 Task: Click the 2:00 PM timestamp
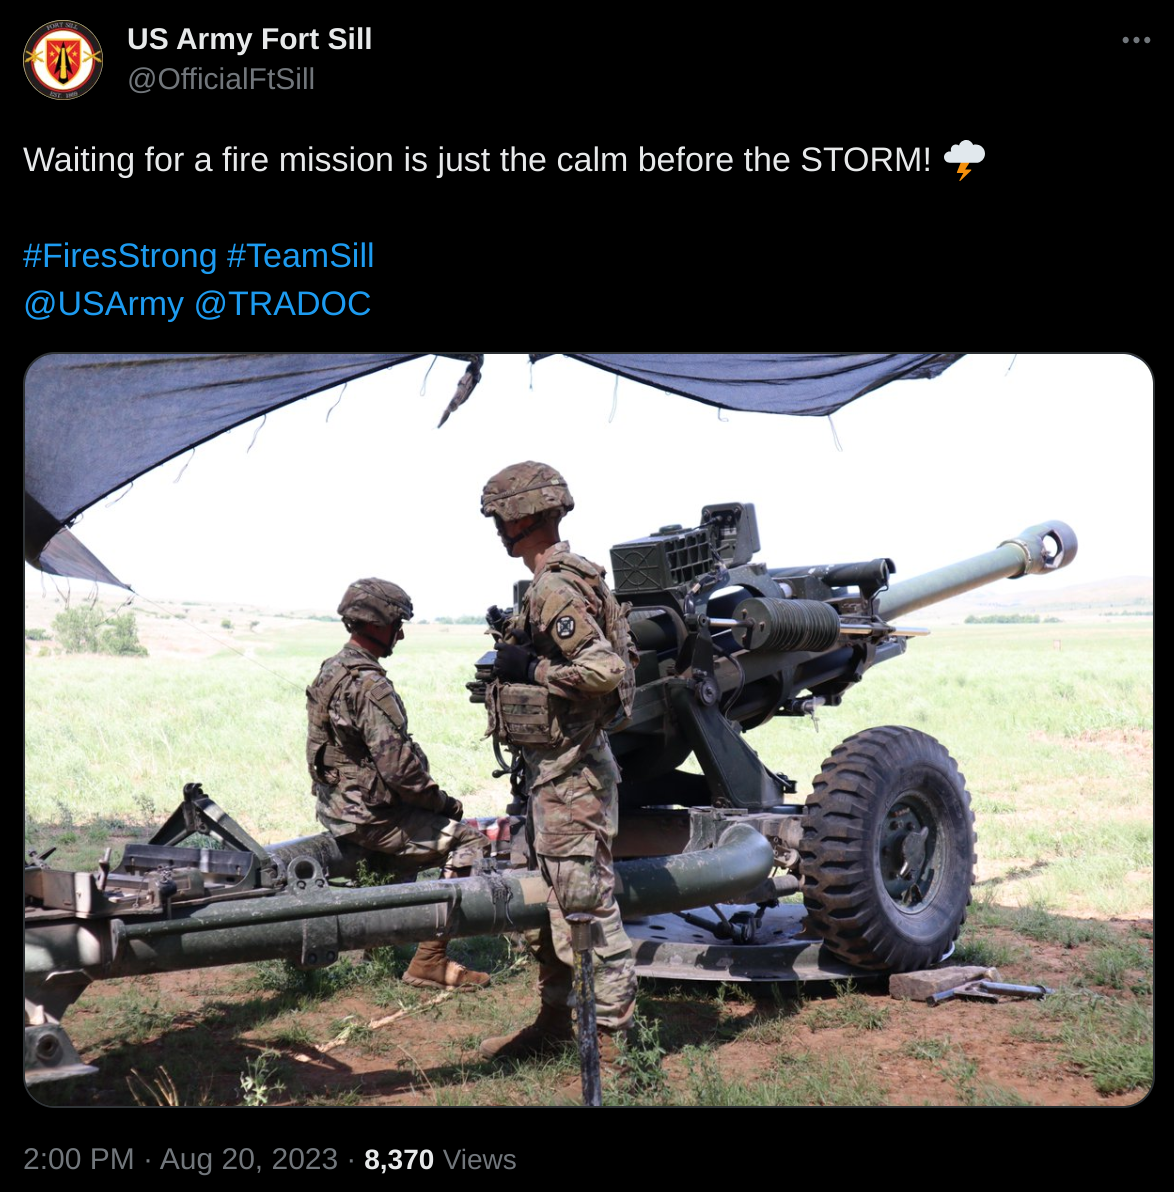(x=78, y=1159)
